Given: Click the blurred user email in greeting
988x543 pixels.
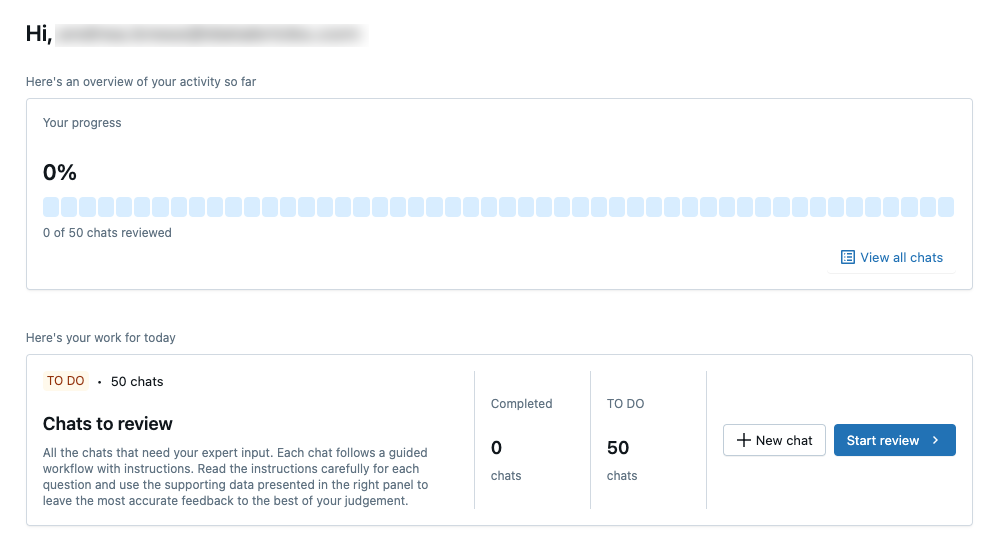Looking at the screenshot, I should point(210,35).
